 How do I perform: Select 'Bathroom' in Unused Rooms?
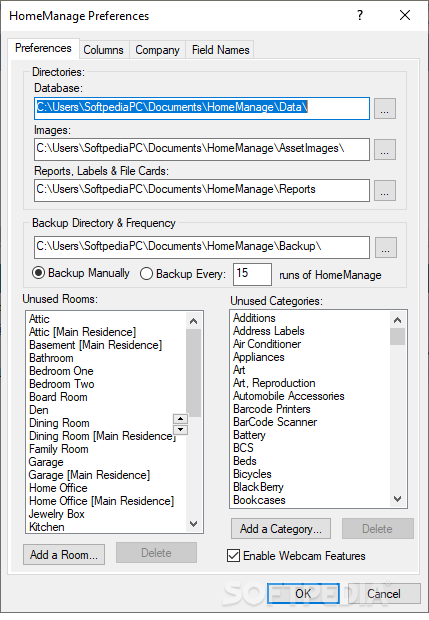[x=51, y=358]
